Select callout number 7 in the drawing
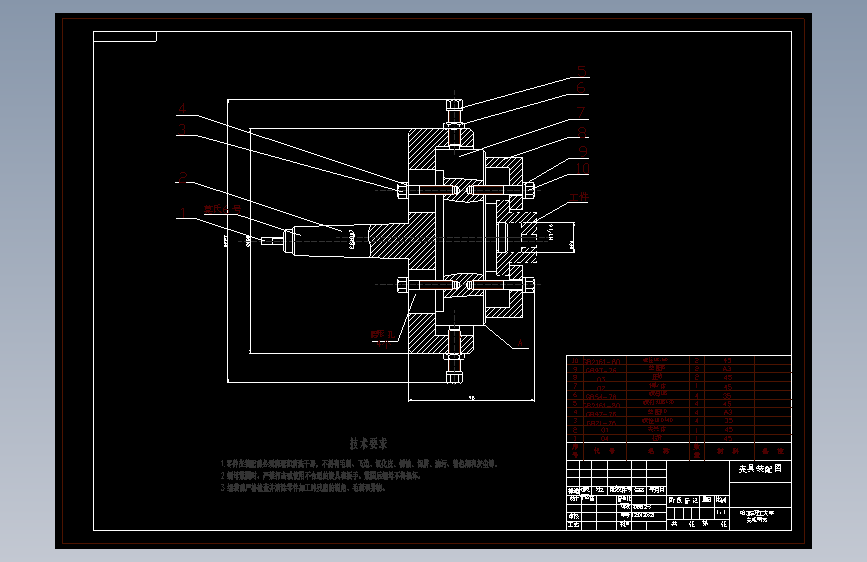The width and height of the screenshot is (867, 562). [x=581, y=112]
